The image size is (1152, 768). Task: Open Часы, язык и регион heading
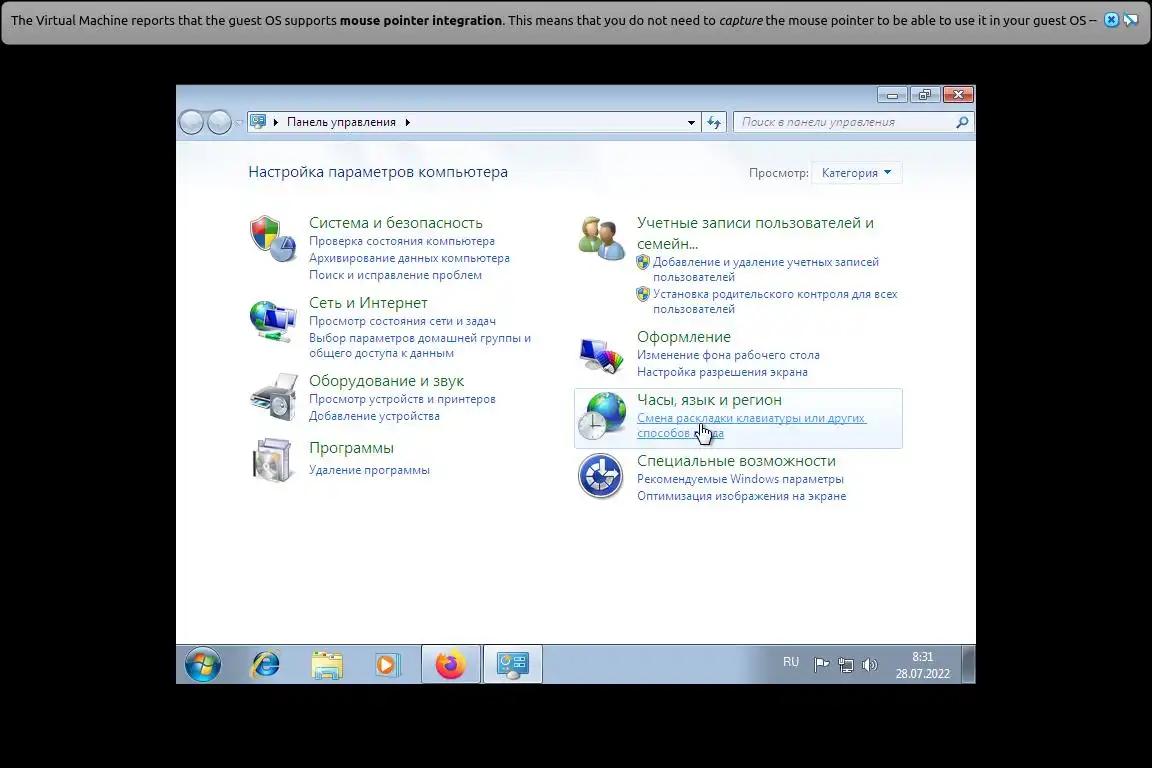pyautogui.click(x=710, y=400)
